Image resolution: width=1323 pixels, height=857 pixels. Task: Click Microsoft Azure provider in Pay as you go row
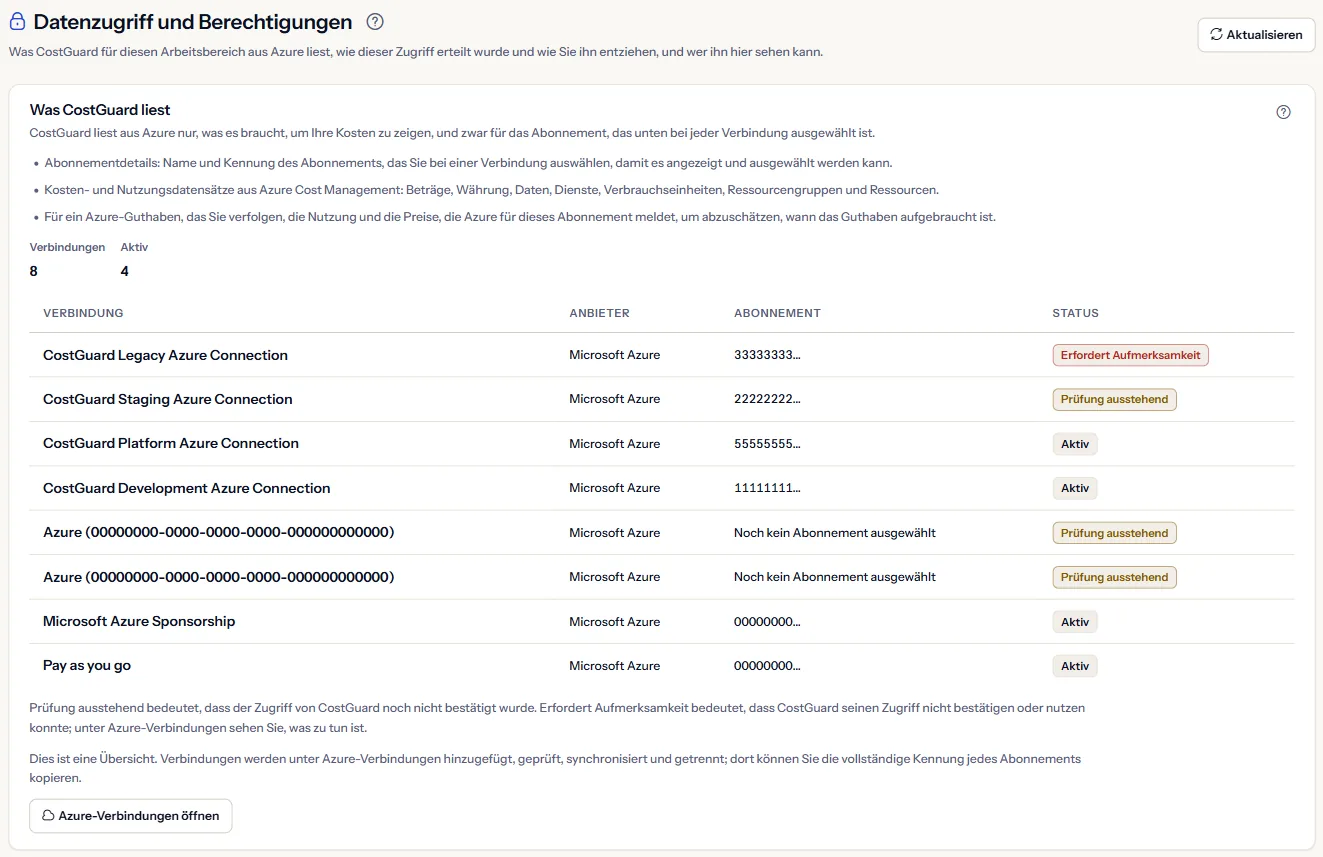click(615, 666)
